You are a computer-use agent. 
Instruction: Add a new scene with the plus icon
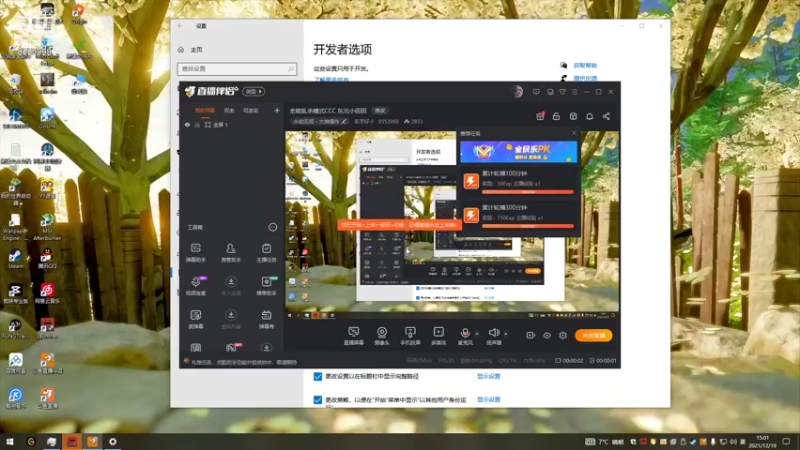tap(277, 110)
